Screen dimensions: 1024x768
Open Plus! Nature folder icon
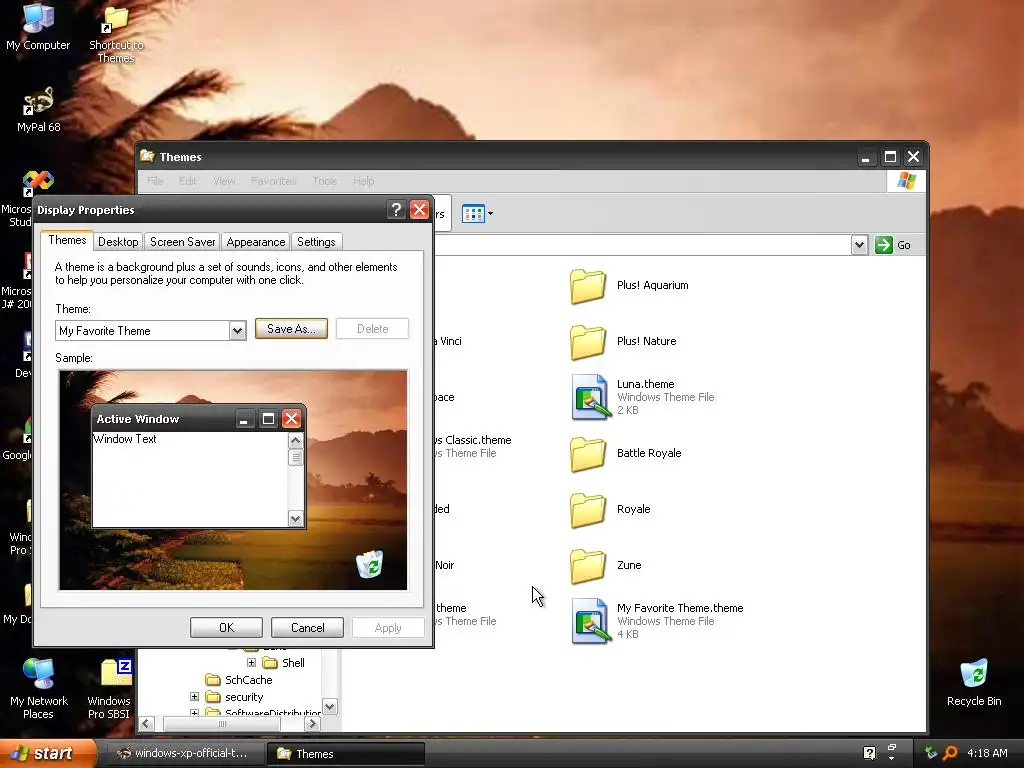[588, 342]
